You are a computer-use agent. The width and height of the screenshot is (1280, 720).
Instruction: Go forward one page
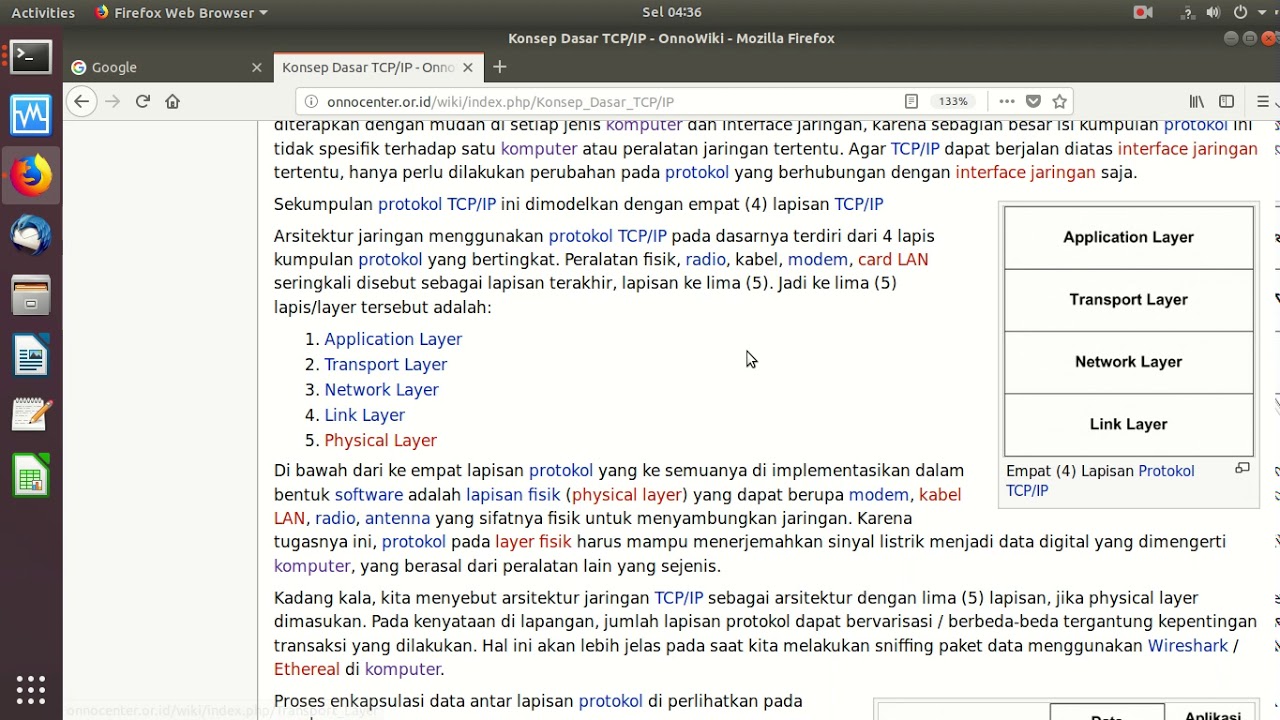112,101
